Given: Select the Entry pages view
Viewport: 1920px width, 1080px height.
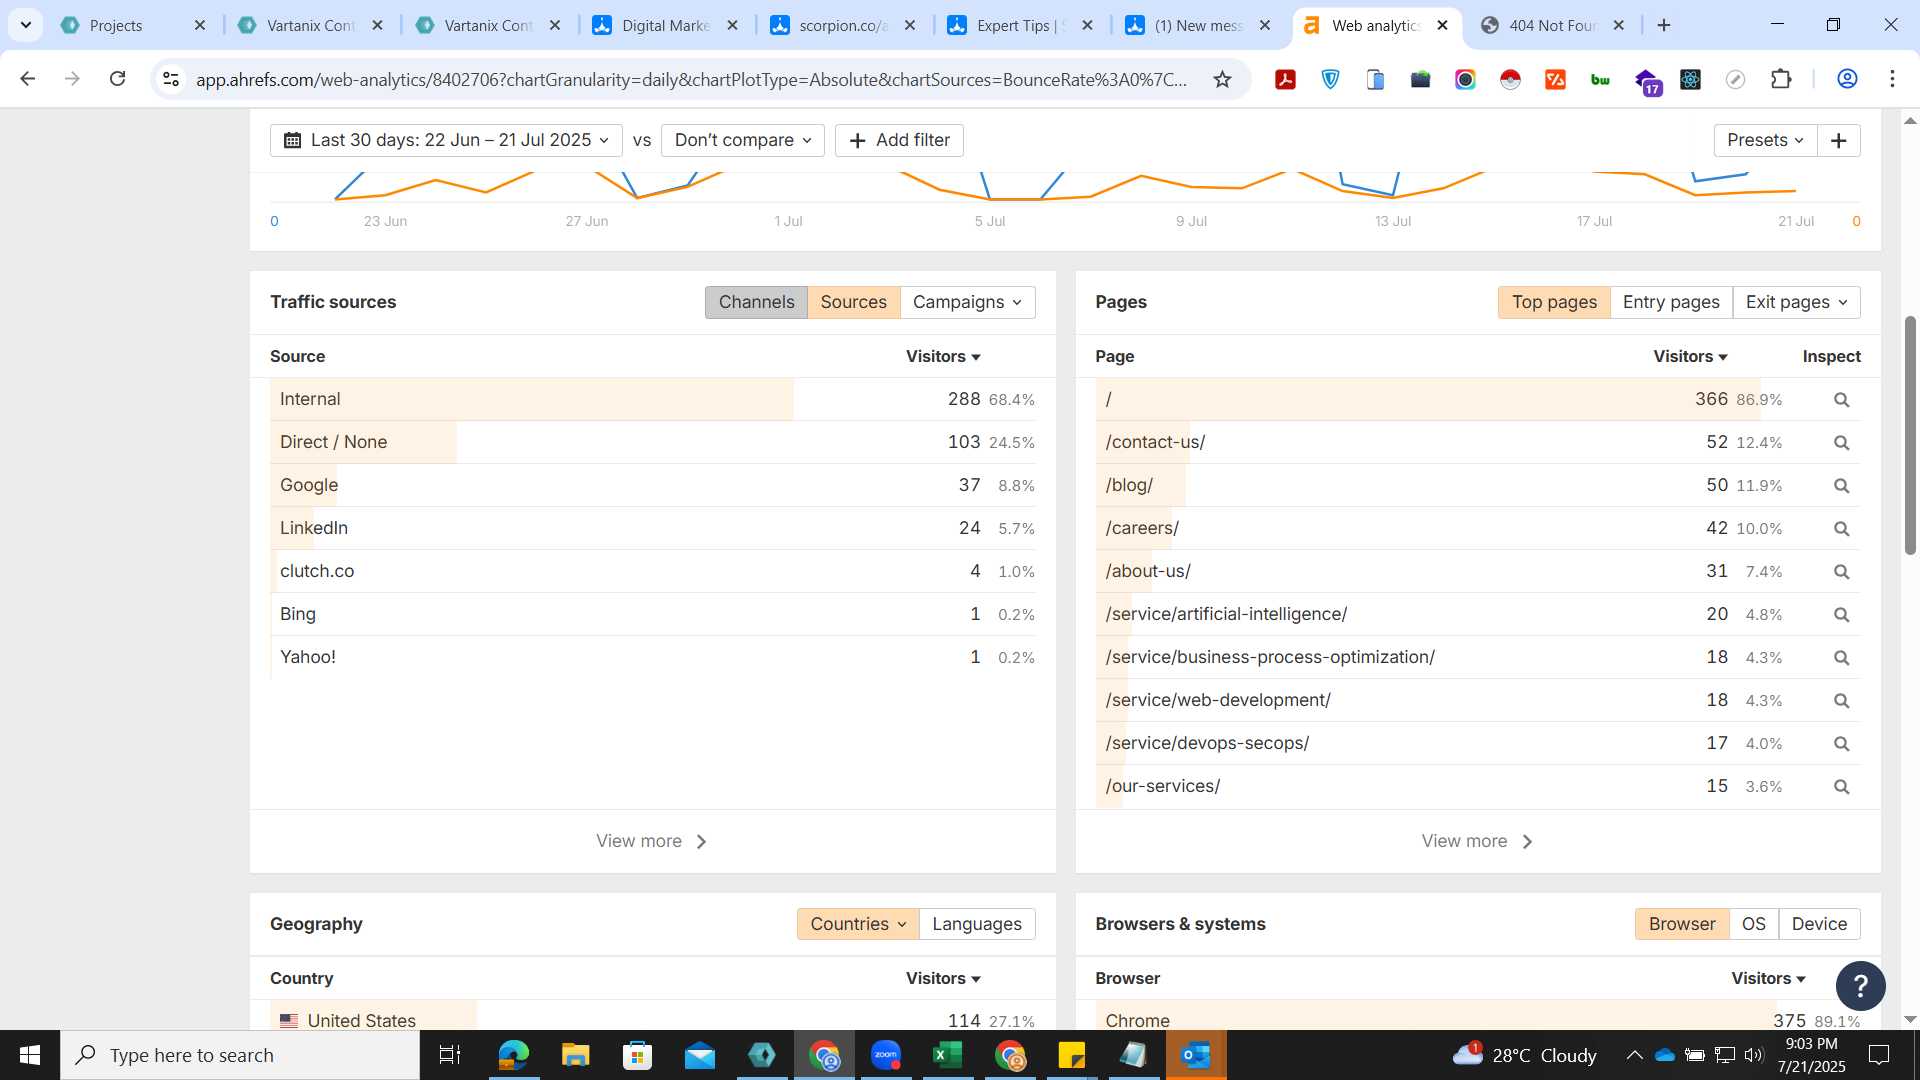Looking at the screenshot, I should click(1671, 303).
